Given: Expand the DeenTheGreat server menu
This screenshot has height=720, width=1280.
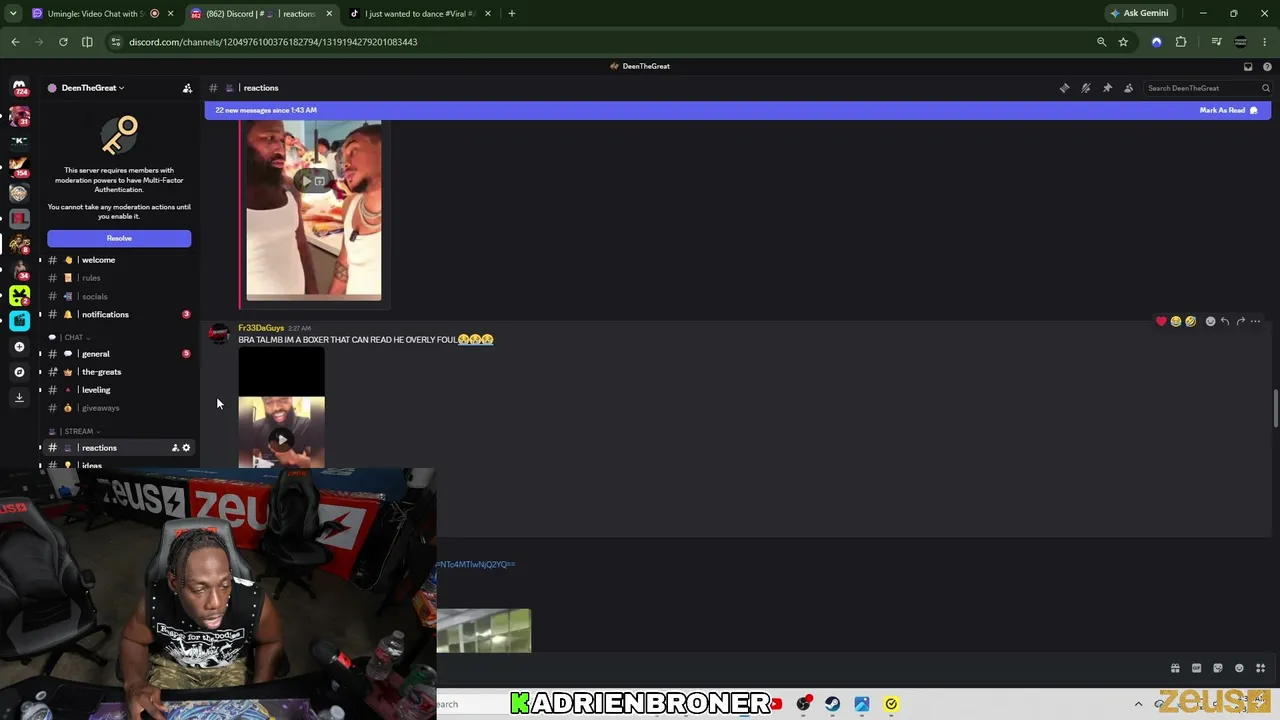Looking at the screenshot, I should click(91, 88).
